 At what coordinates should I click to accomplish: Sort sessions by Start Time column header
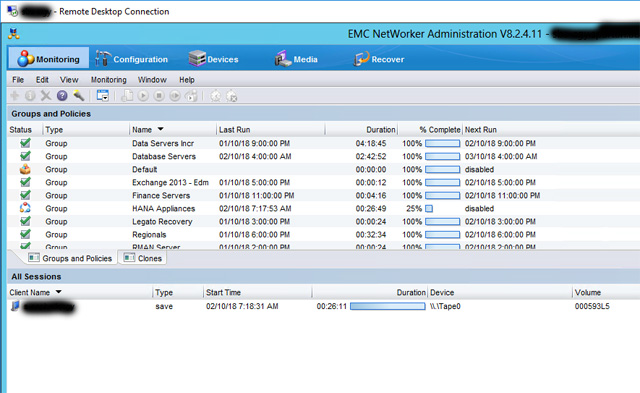[x=223, y=293]
